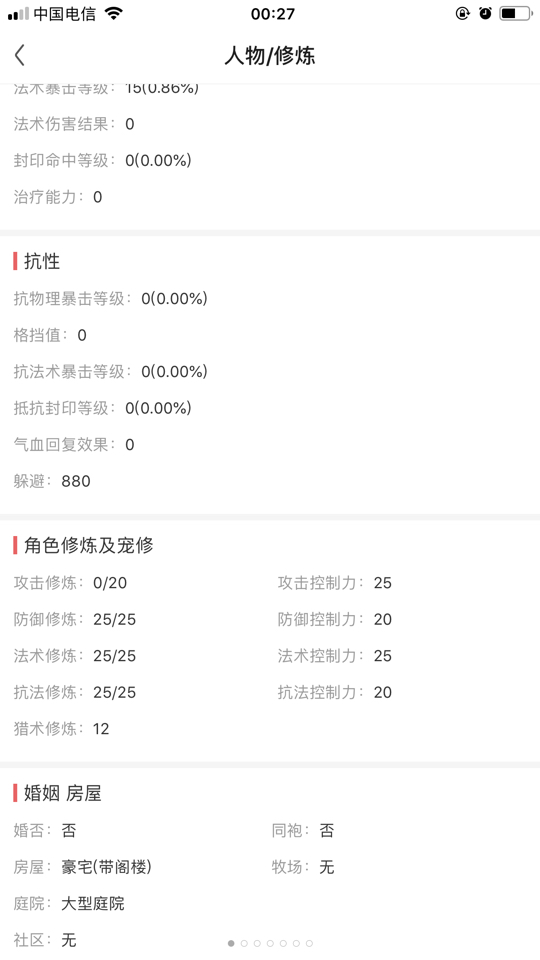Select the first page indicator dot
Viewport: 540px width, 960px height.
click(231, 943)
